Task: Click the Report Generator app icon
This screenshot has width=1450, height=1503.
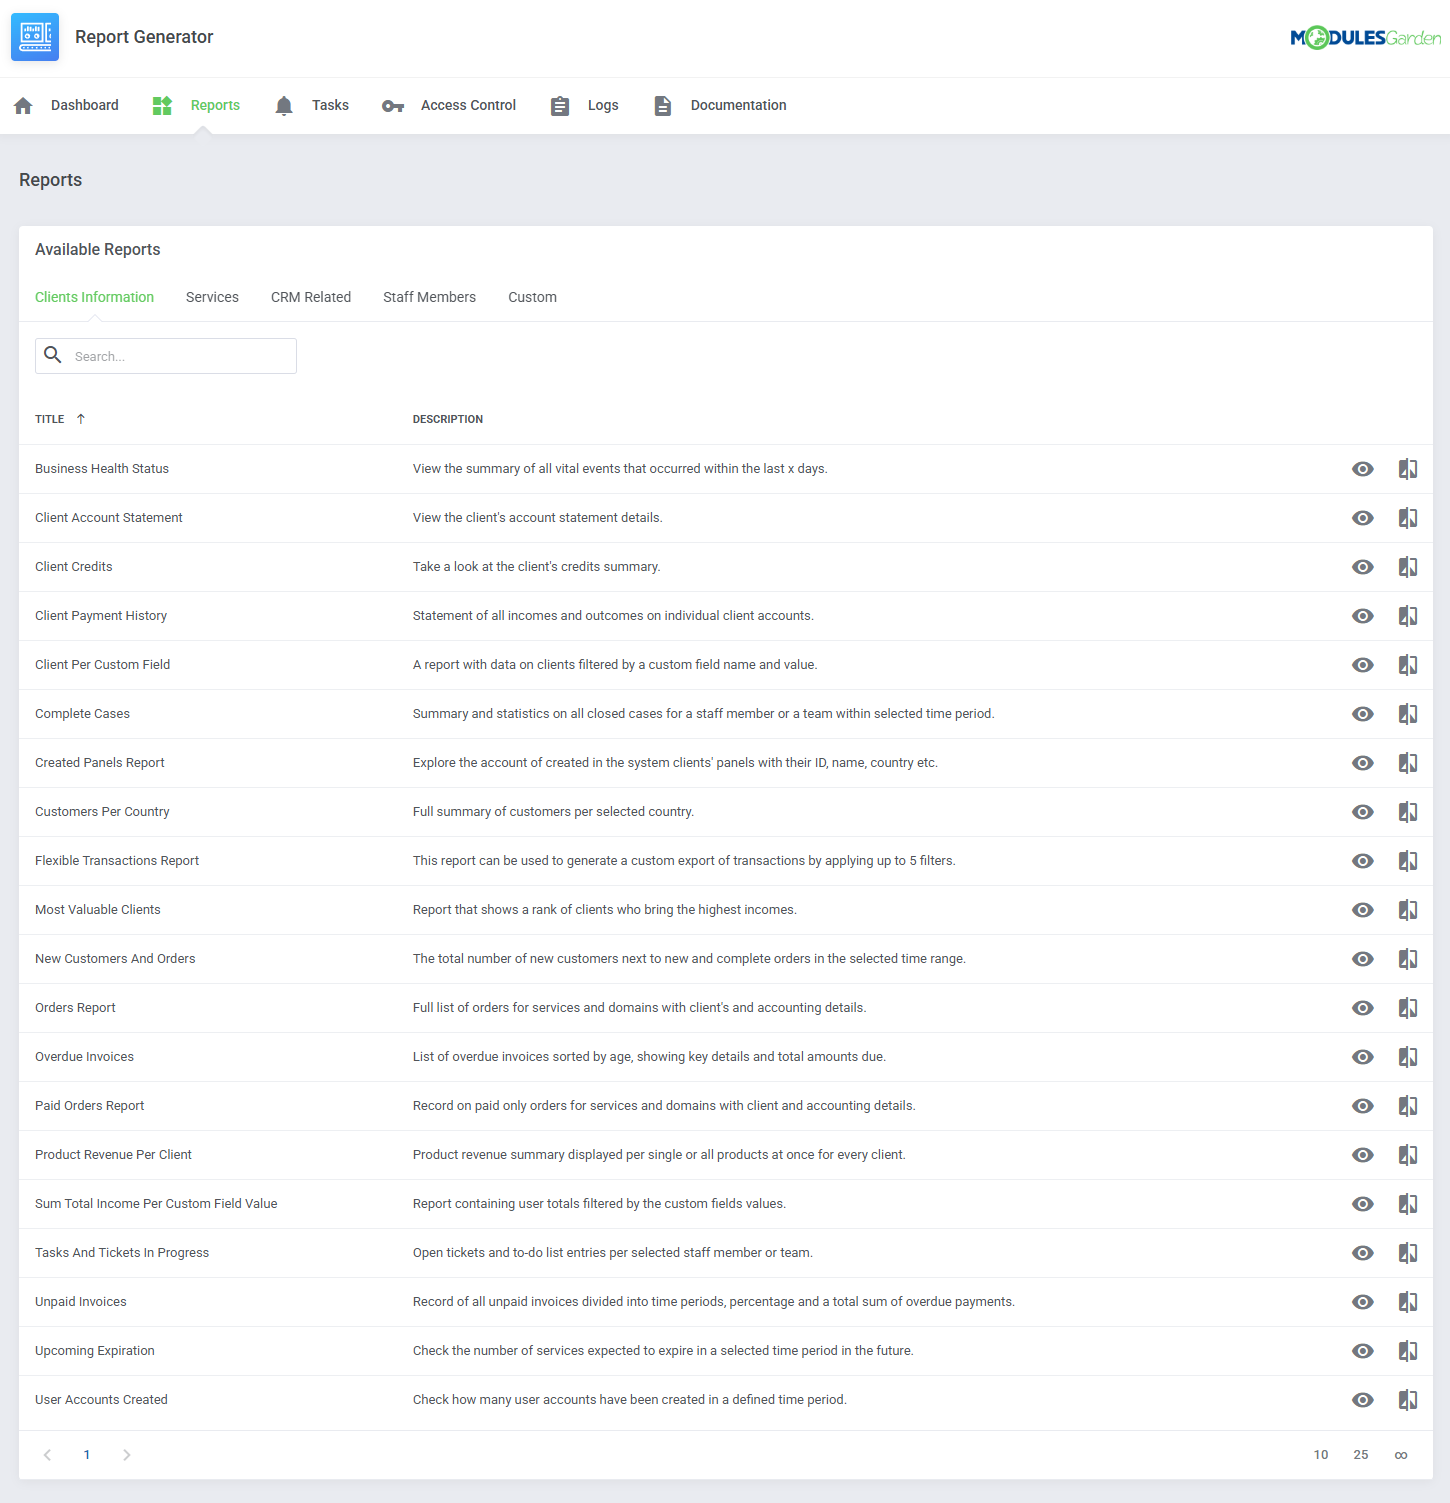Action: point(35,37)
